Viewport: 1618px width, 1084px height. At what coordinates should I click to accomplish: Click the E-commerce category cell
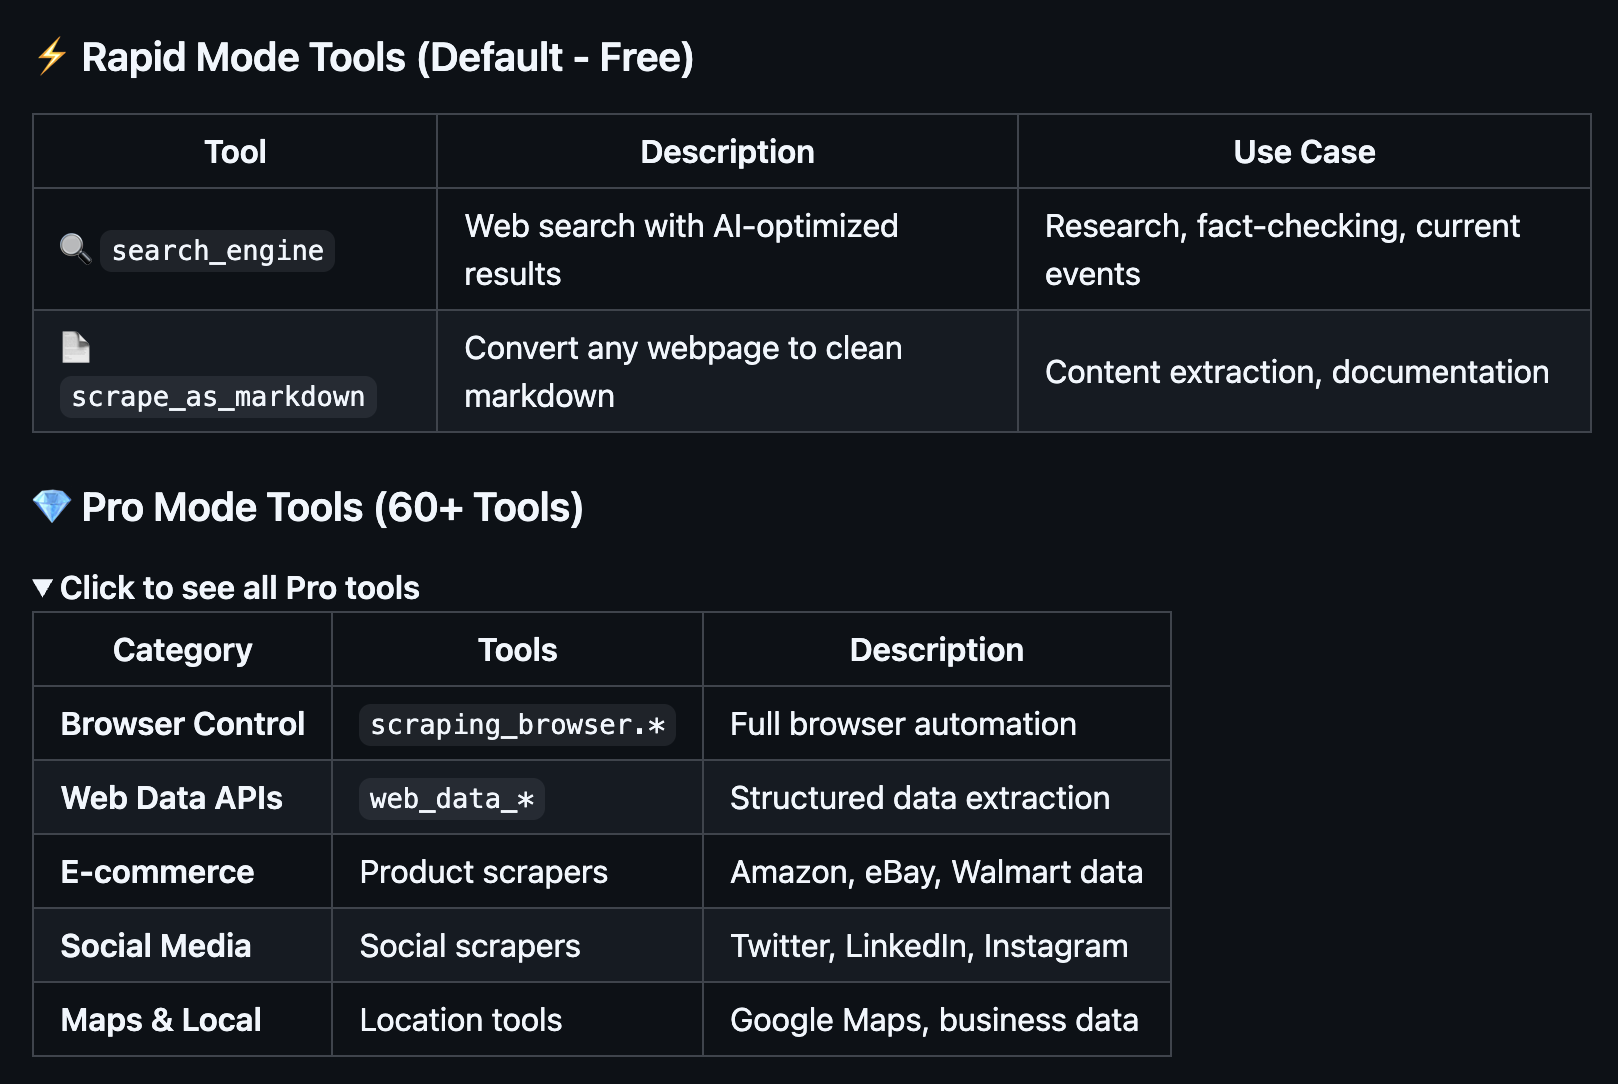pyautogui.click(x=158, y=872)
